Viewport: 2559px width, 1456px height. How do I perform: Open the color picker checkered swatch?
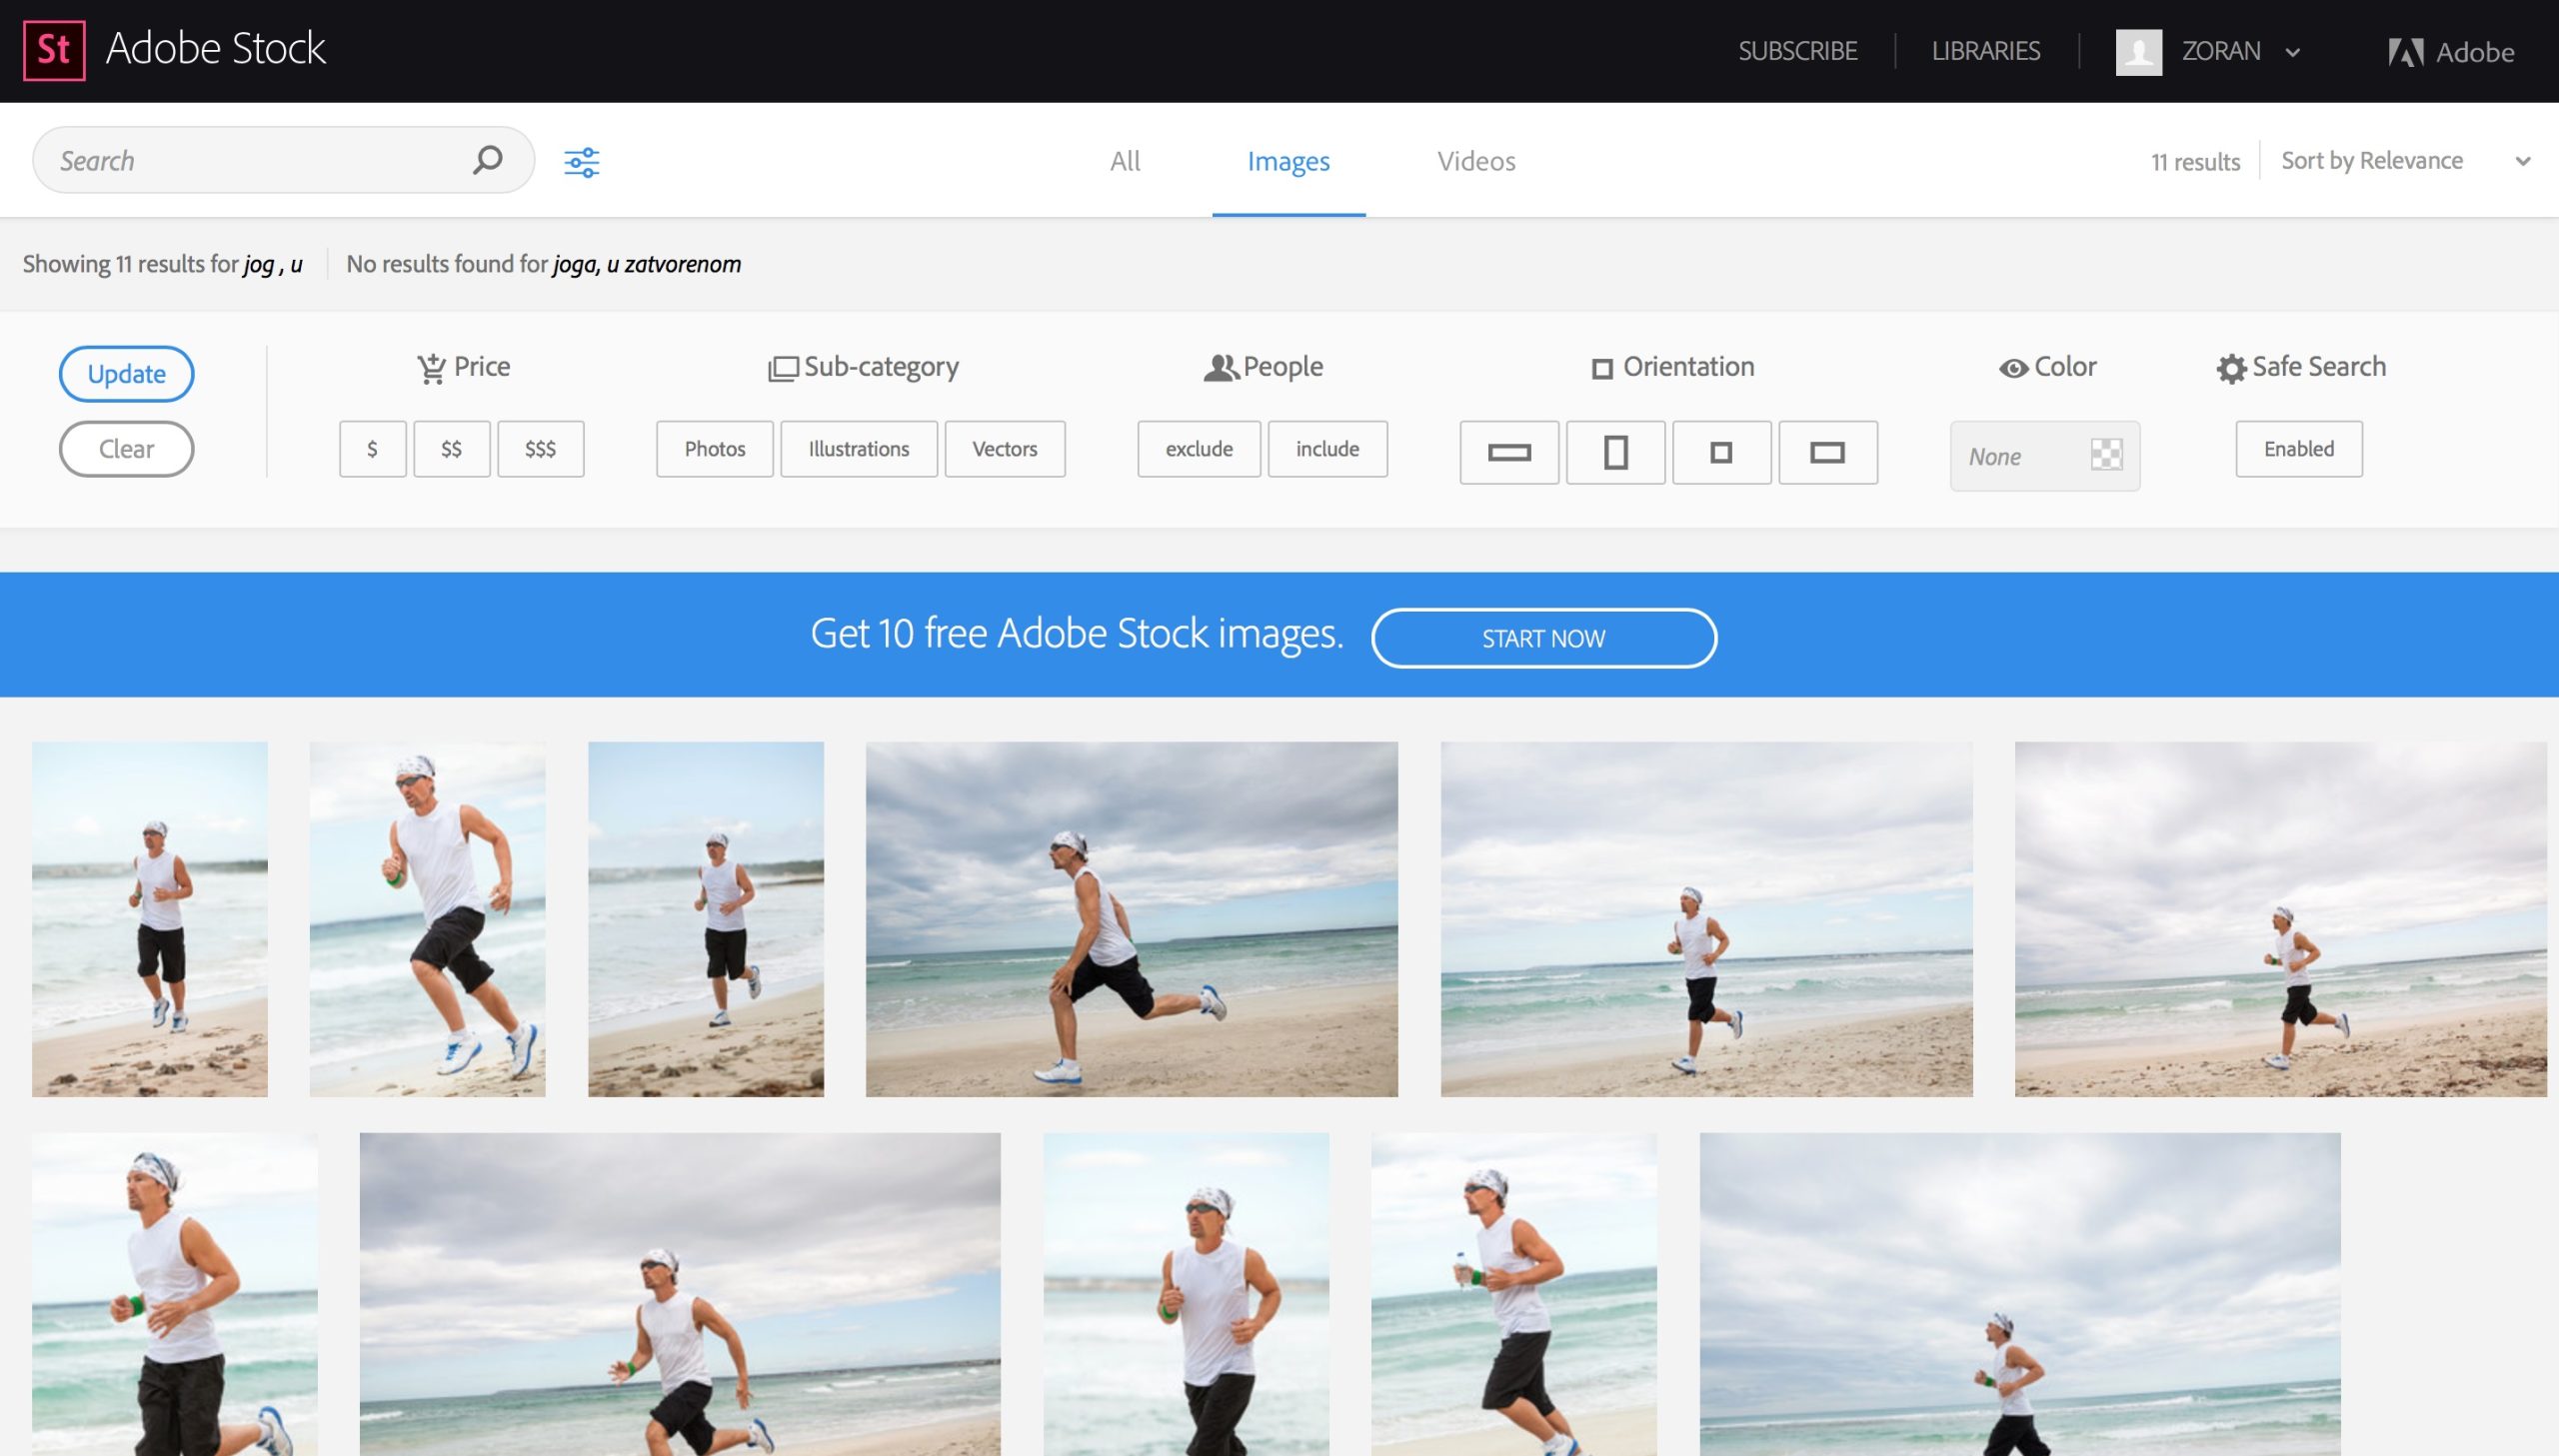click(x=2105, y=455)
